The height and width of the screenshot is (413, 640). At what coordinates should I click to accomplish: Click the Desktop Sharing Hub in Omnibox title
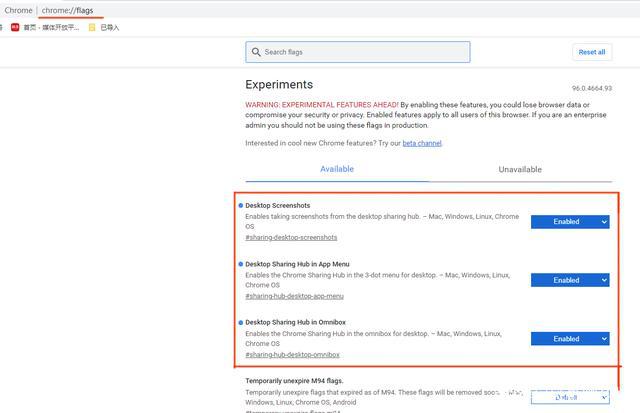(295, 322)
